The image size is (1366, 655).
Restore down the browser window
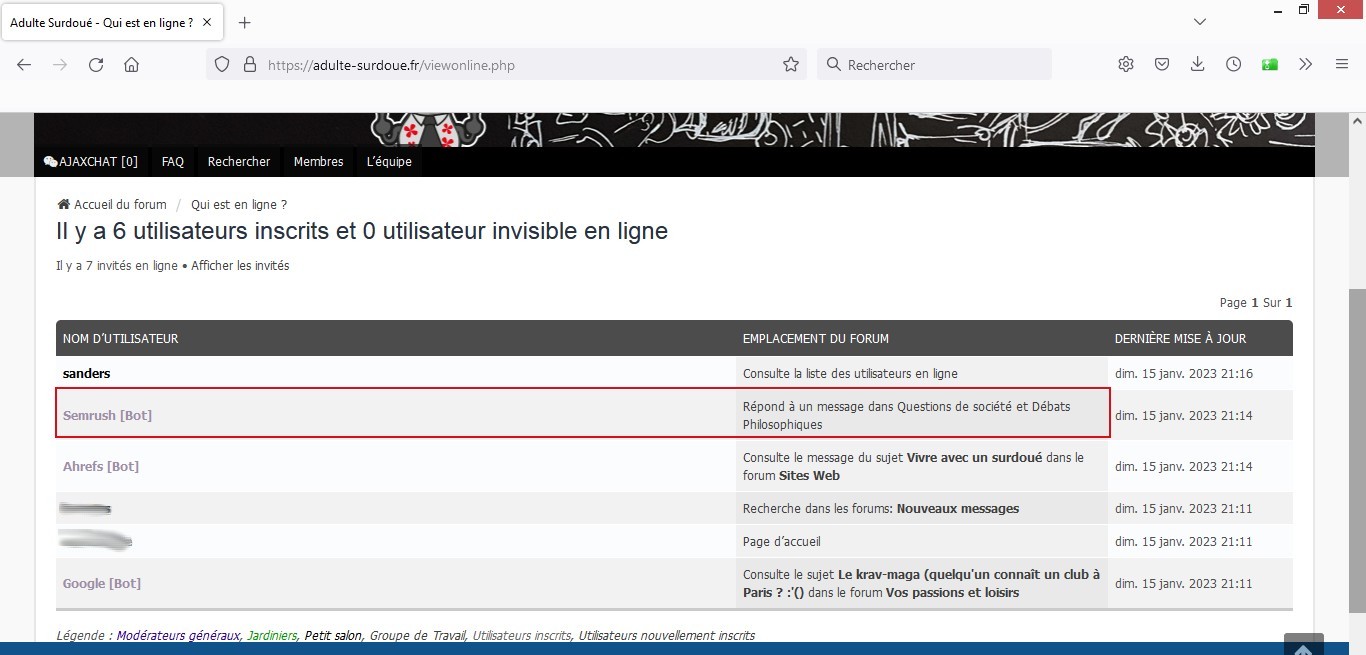click(1304, 9)
